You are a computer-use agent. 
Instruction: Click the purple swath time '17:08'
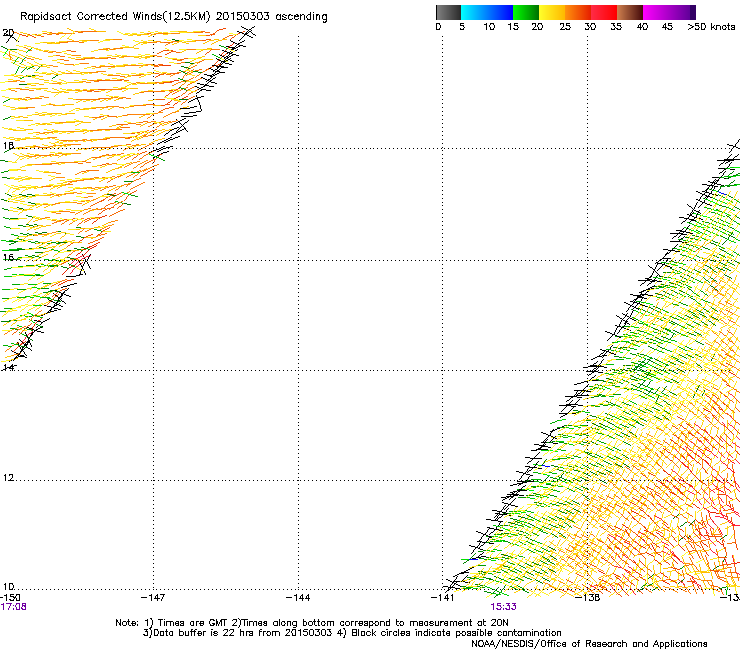coord(13,607)
